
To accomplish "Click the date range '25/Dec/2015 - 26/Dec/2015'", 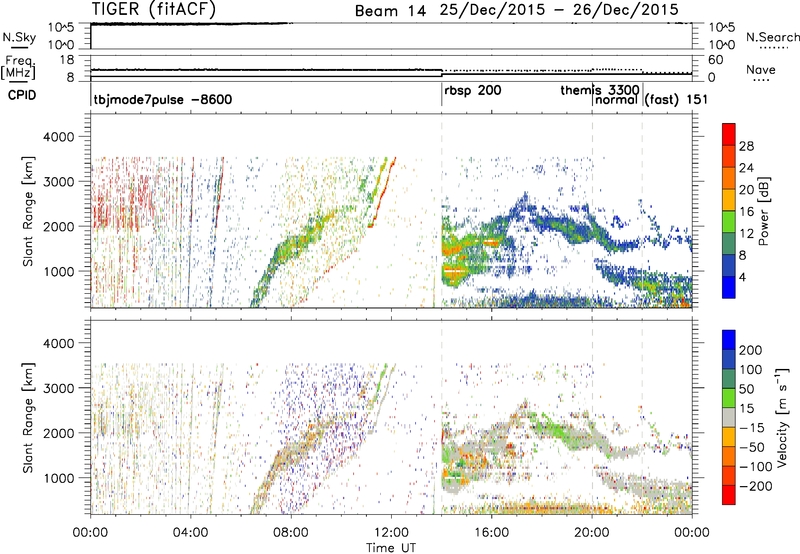I will [x=559, y=10].
